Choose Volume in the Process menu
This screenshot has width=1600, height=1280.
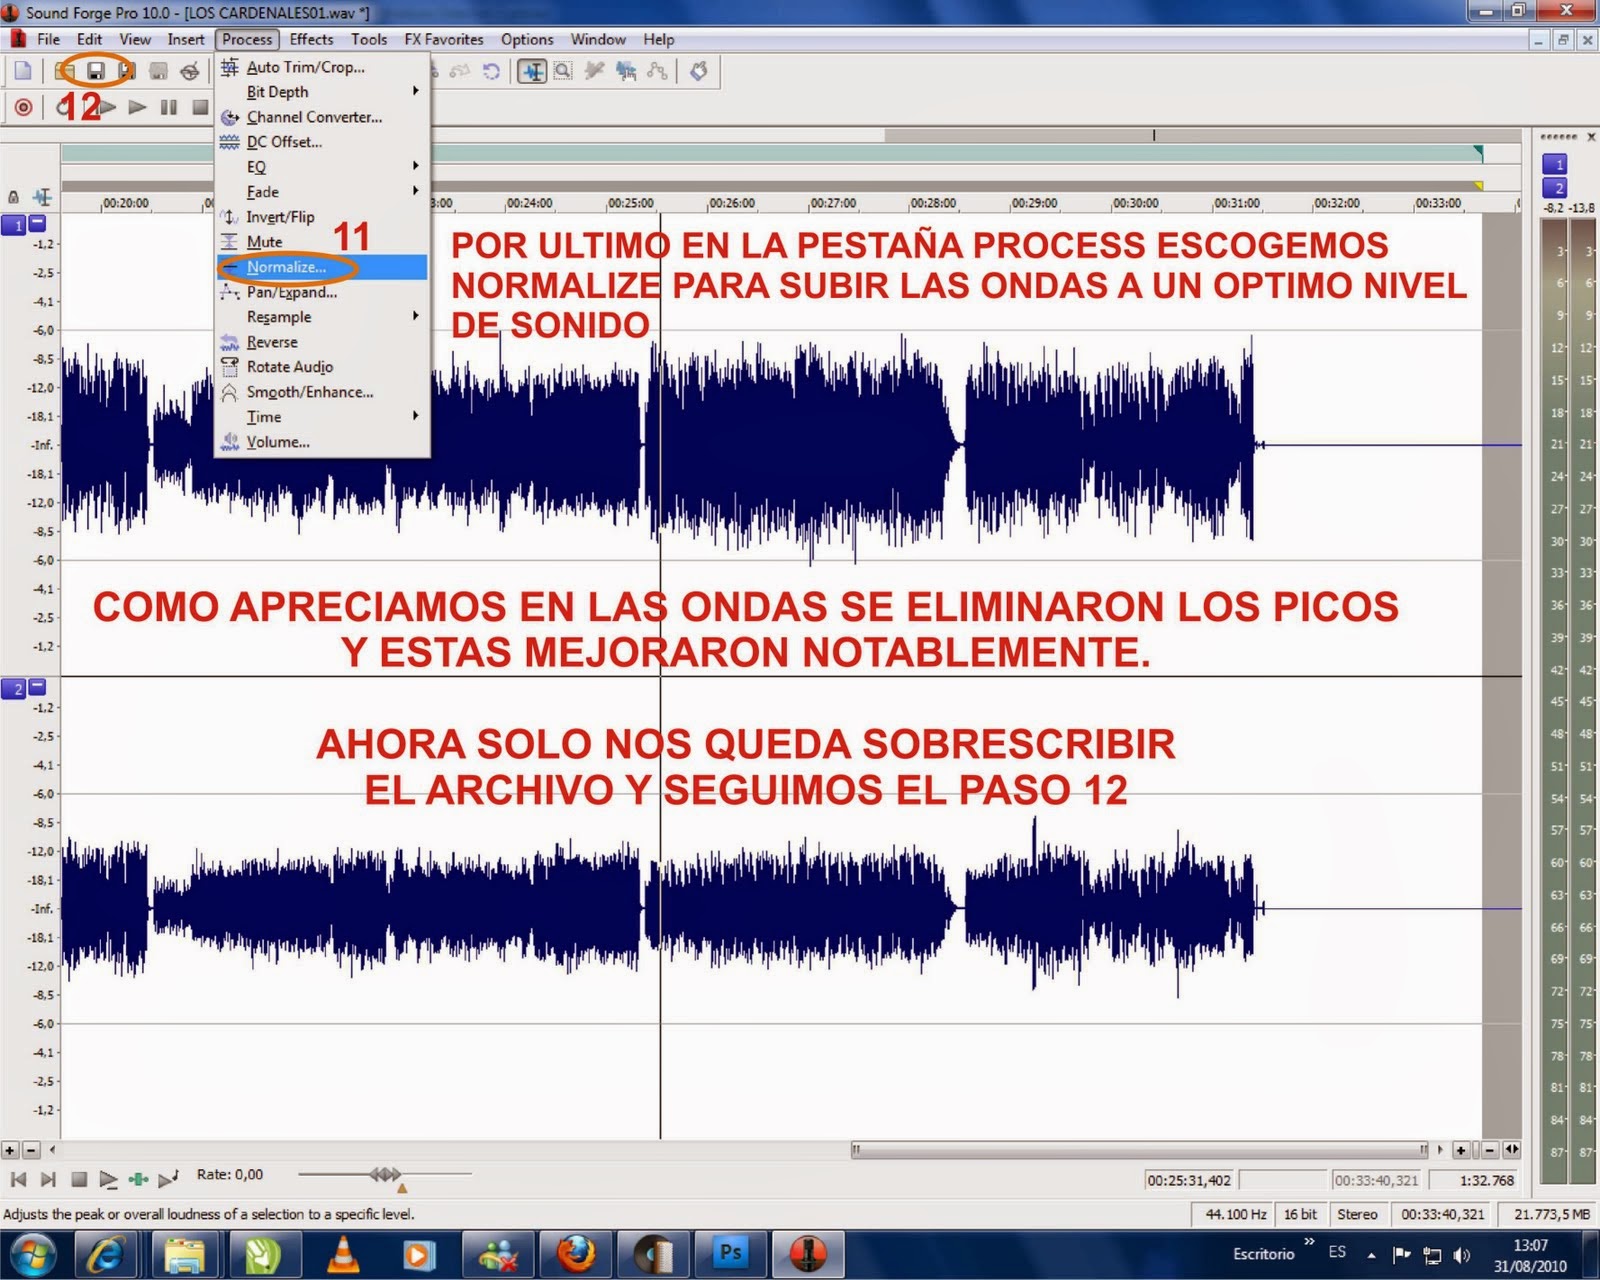click(x=322, y=442)
